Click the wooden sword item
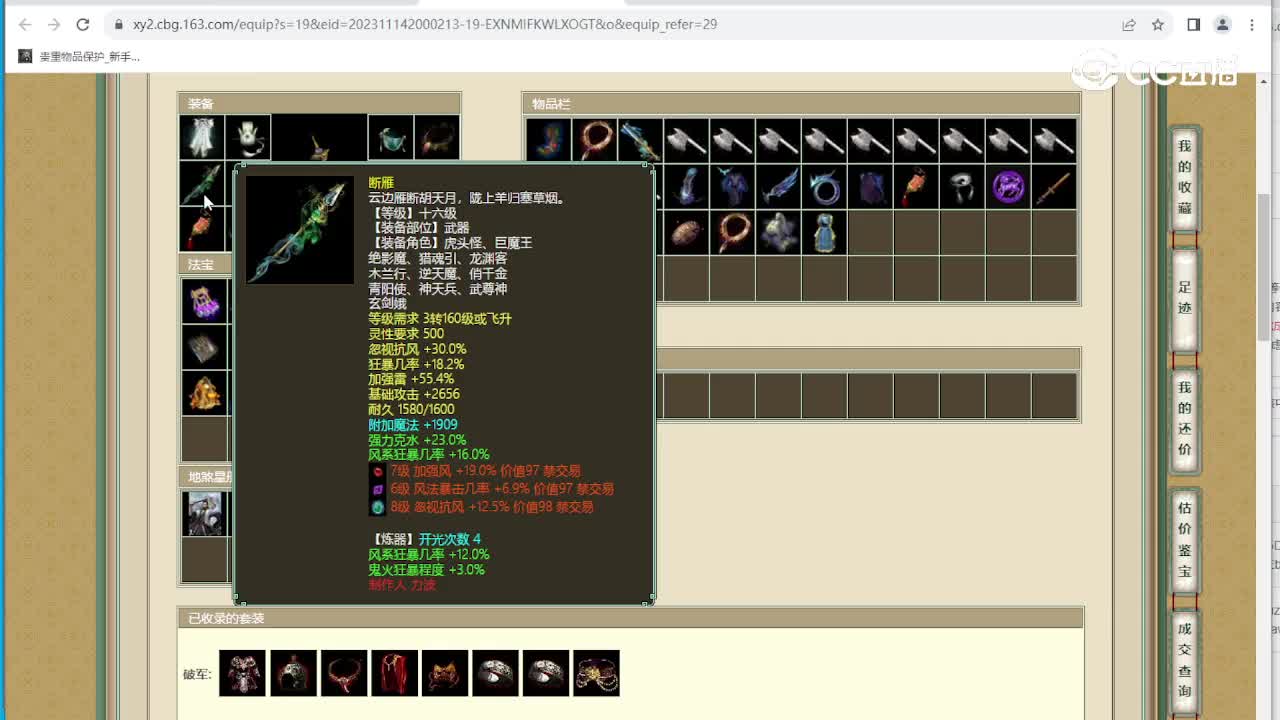1280x720 pixels. 1054,186
